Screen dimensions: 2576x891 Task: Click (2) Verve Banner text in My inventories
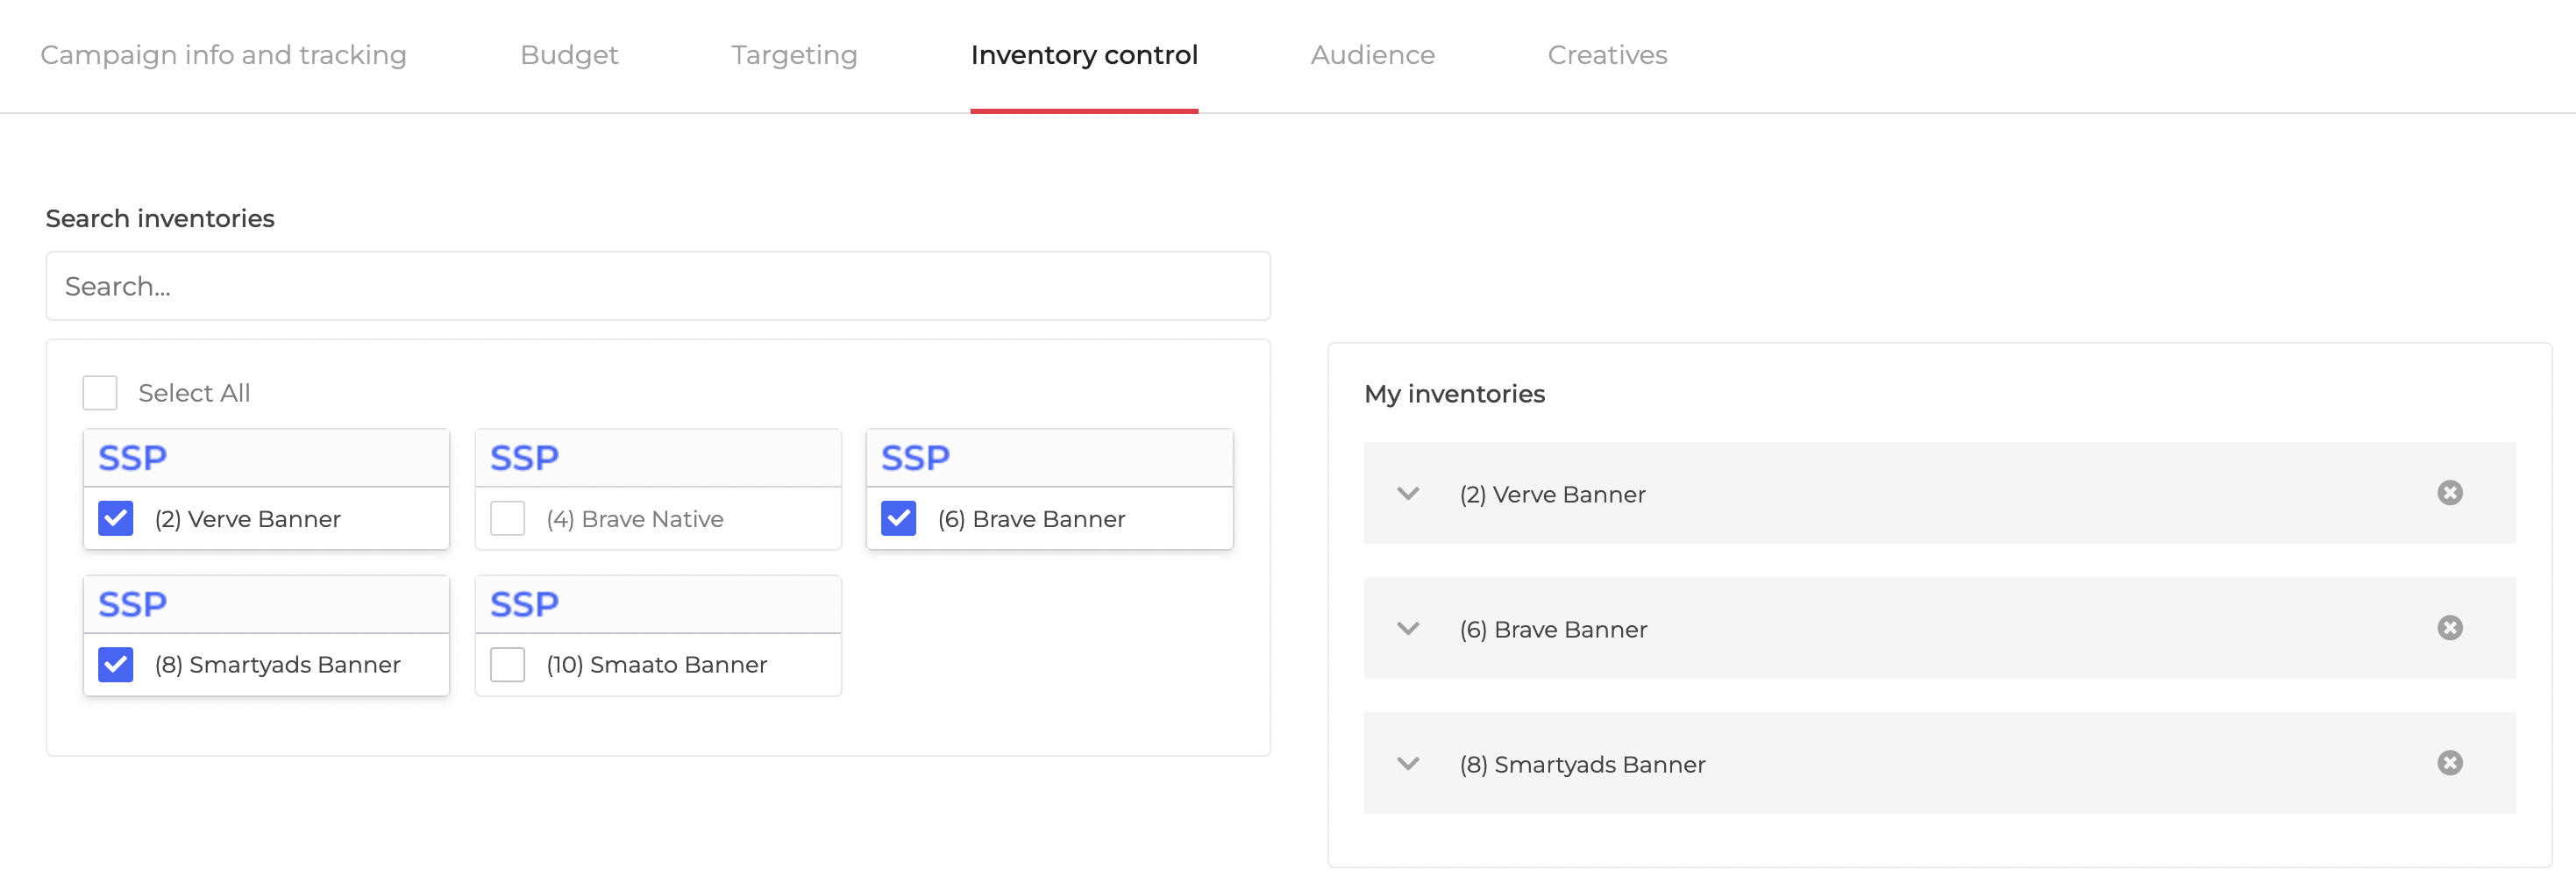1552,494
